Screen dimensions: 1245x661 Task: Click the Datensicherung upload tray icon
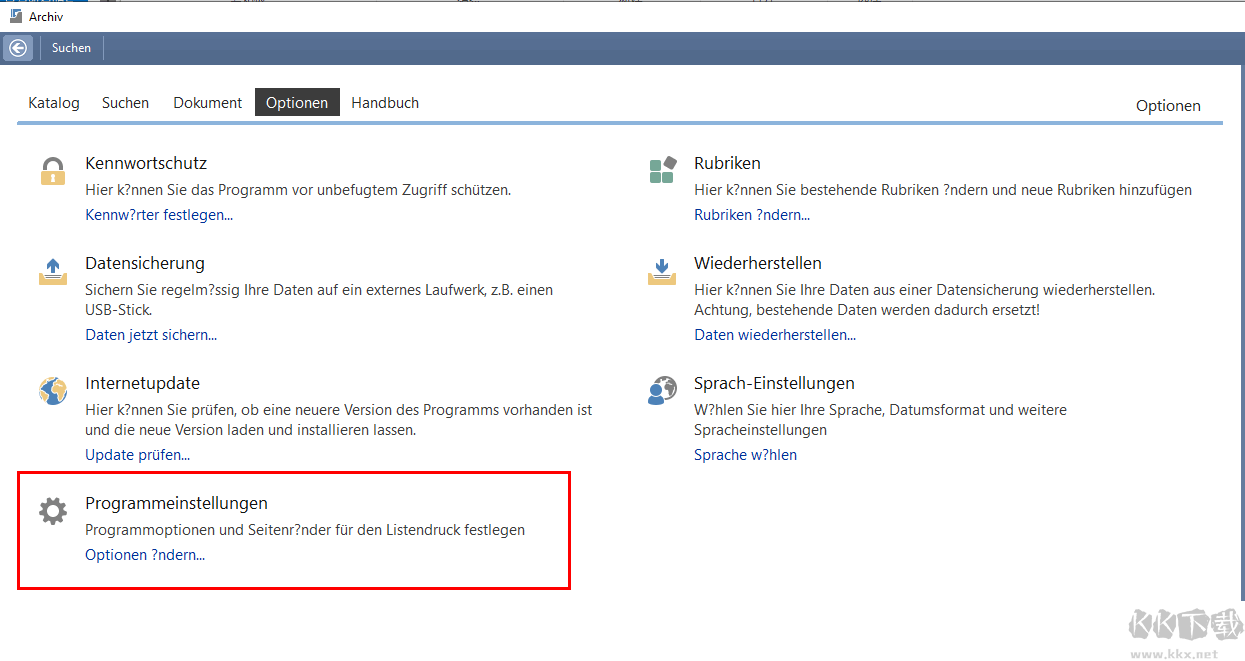pos(52,271)
